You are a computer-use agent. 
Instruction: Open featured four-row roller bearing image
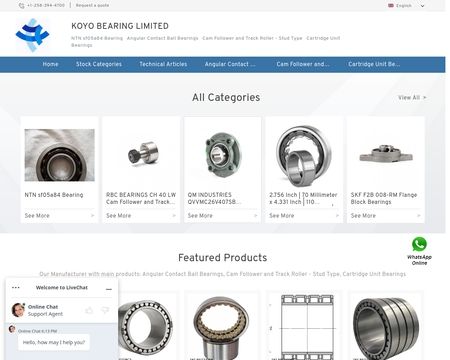click(386, 328)
